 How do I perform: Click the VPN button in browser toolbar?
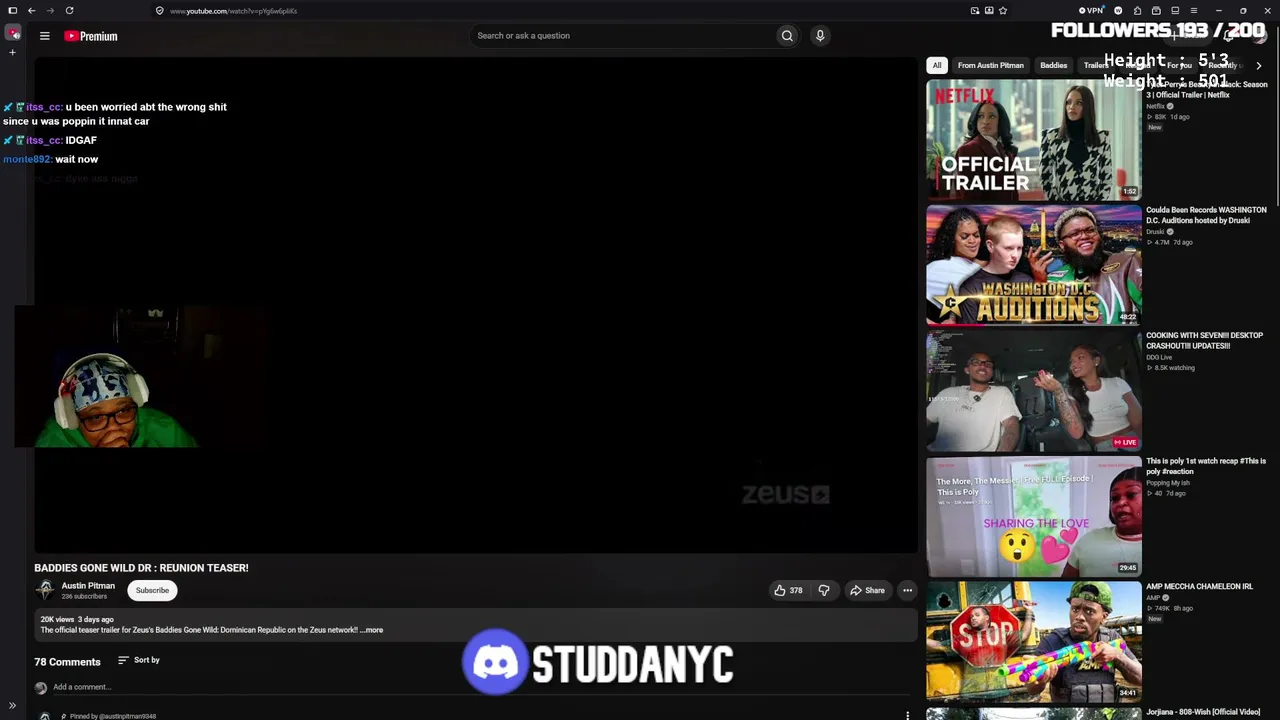click(x=1092, y=11)
